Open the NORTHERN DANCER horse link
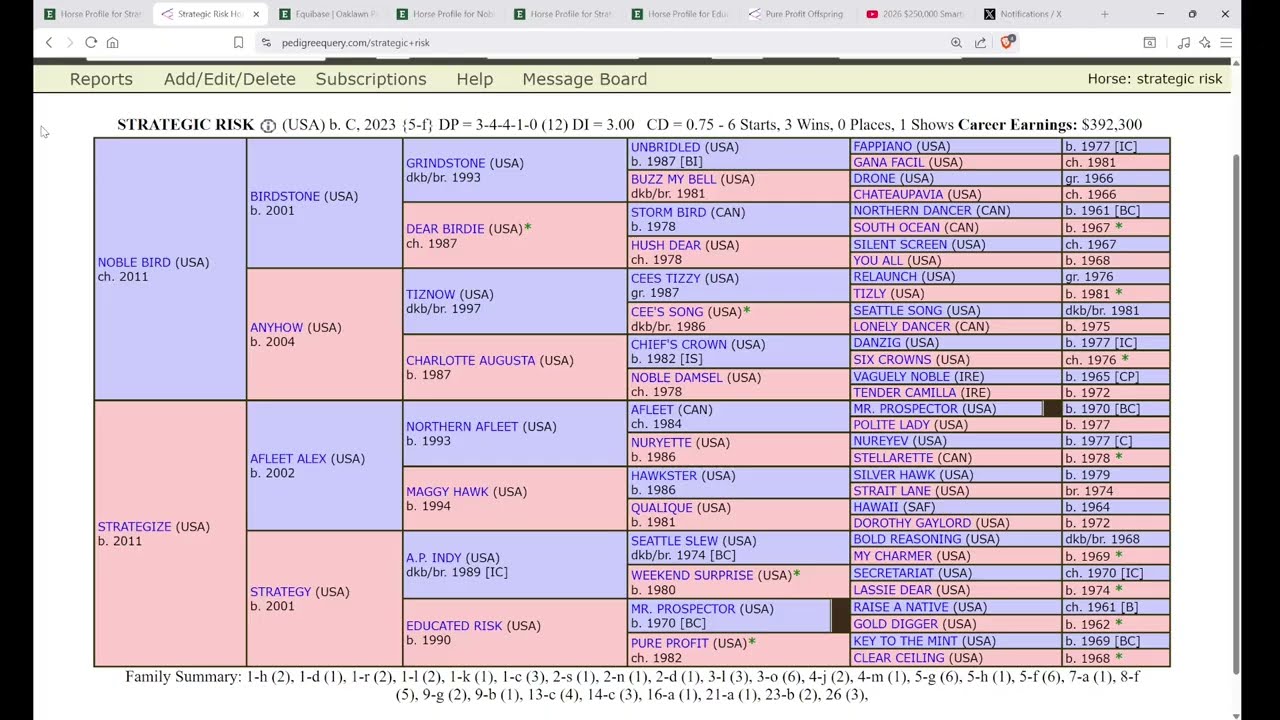The image size is (1280, 720). [912, 210]
